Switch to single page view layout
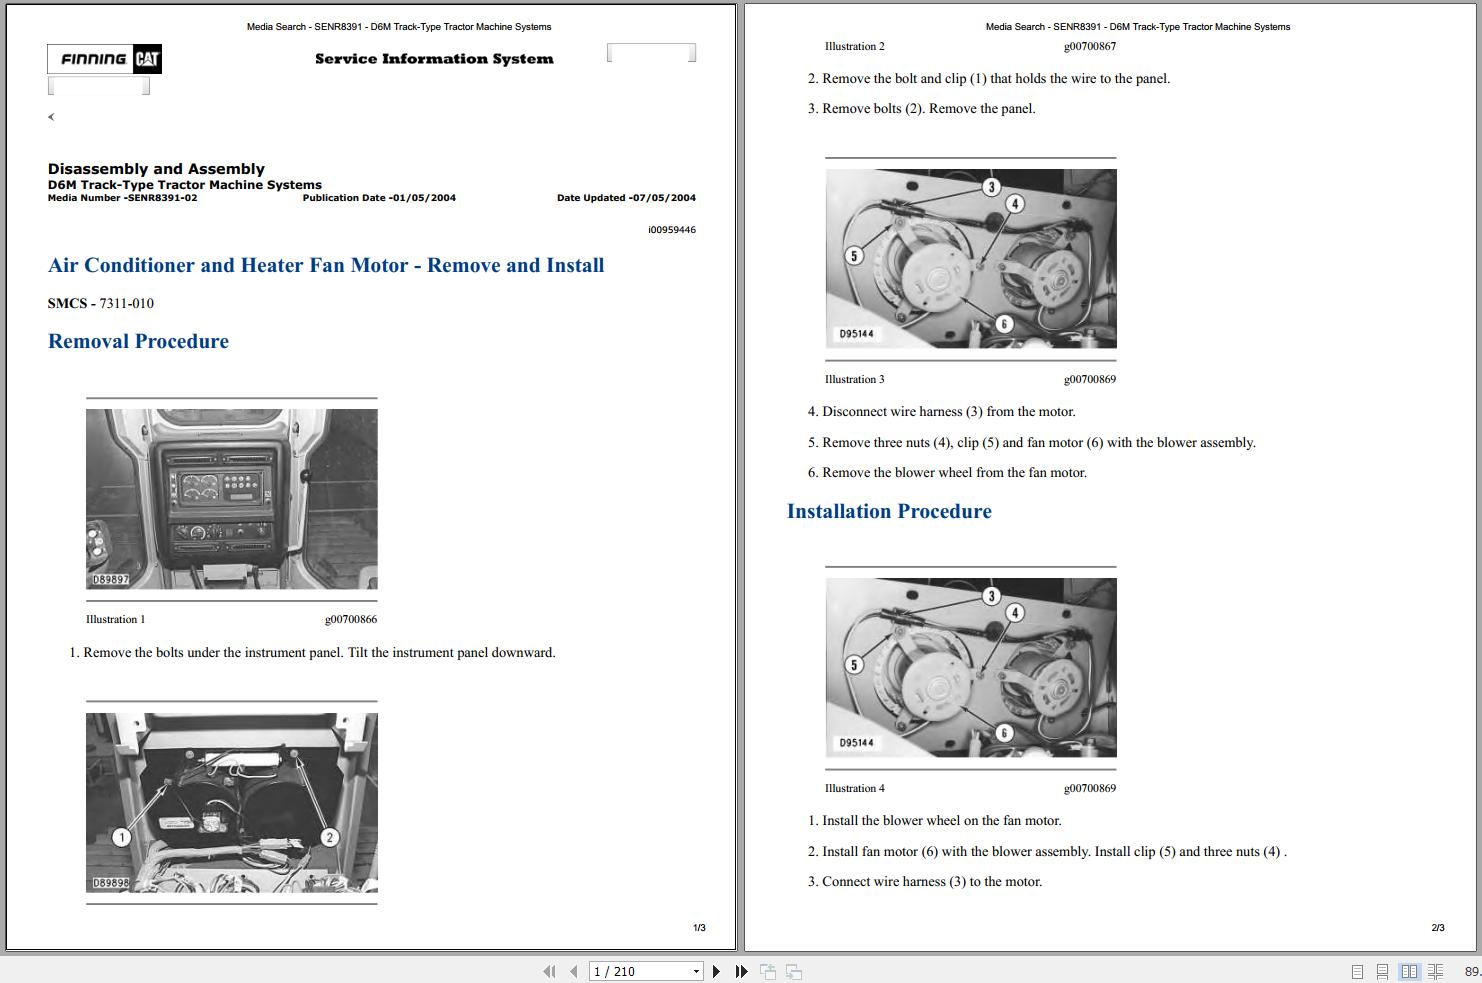Image resolution: width=1482 pixels, height=983 pixels. [x=1357, y=971]
